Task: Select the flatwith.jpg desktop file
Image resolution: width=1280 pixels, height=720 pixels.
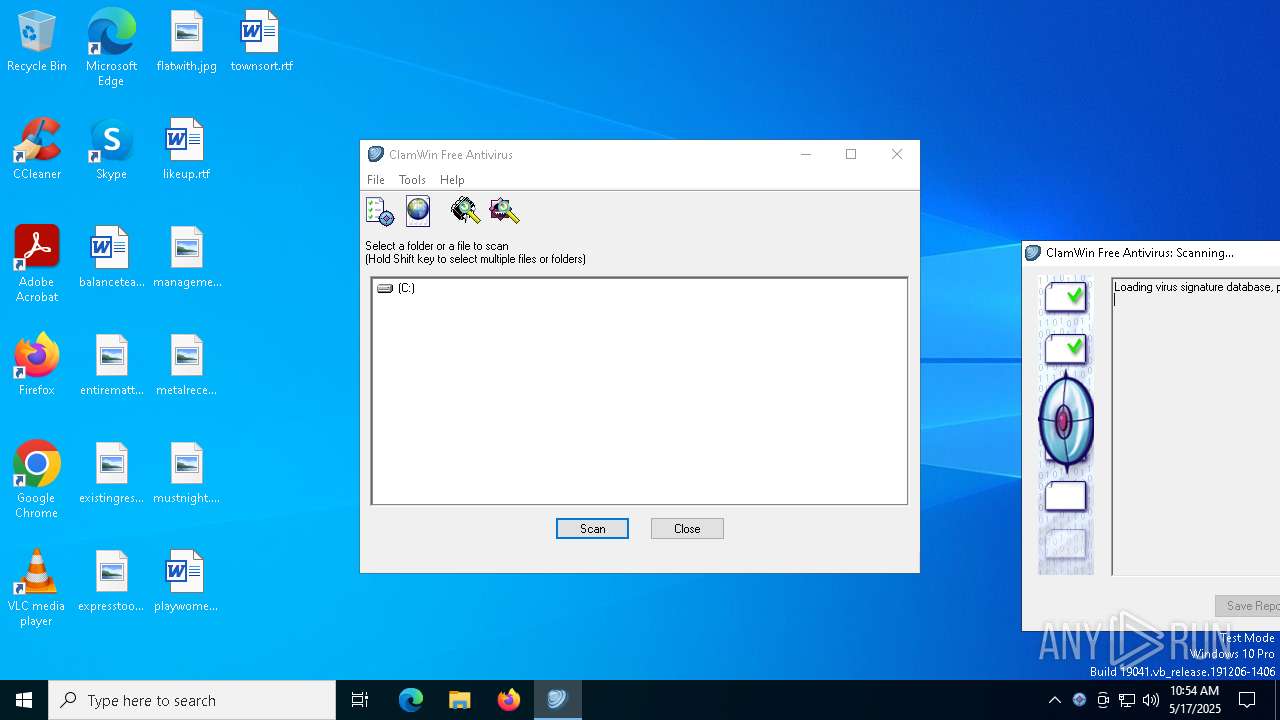Action: pos(187,42)
